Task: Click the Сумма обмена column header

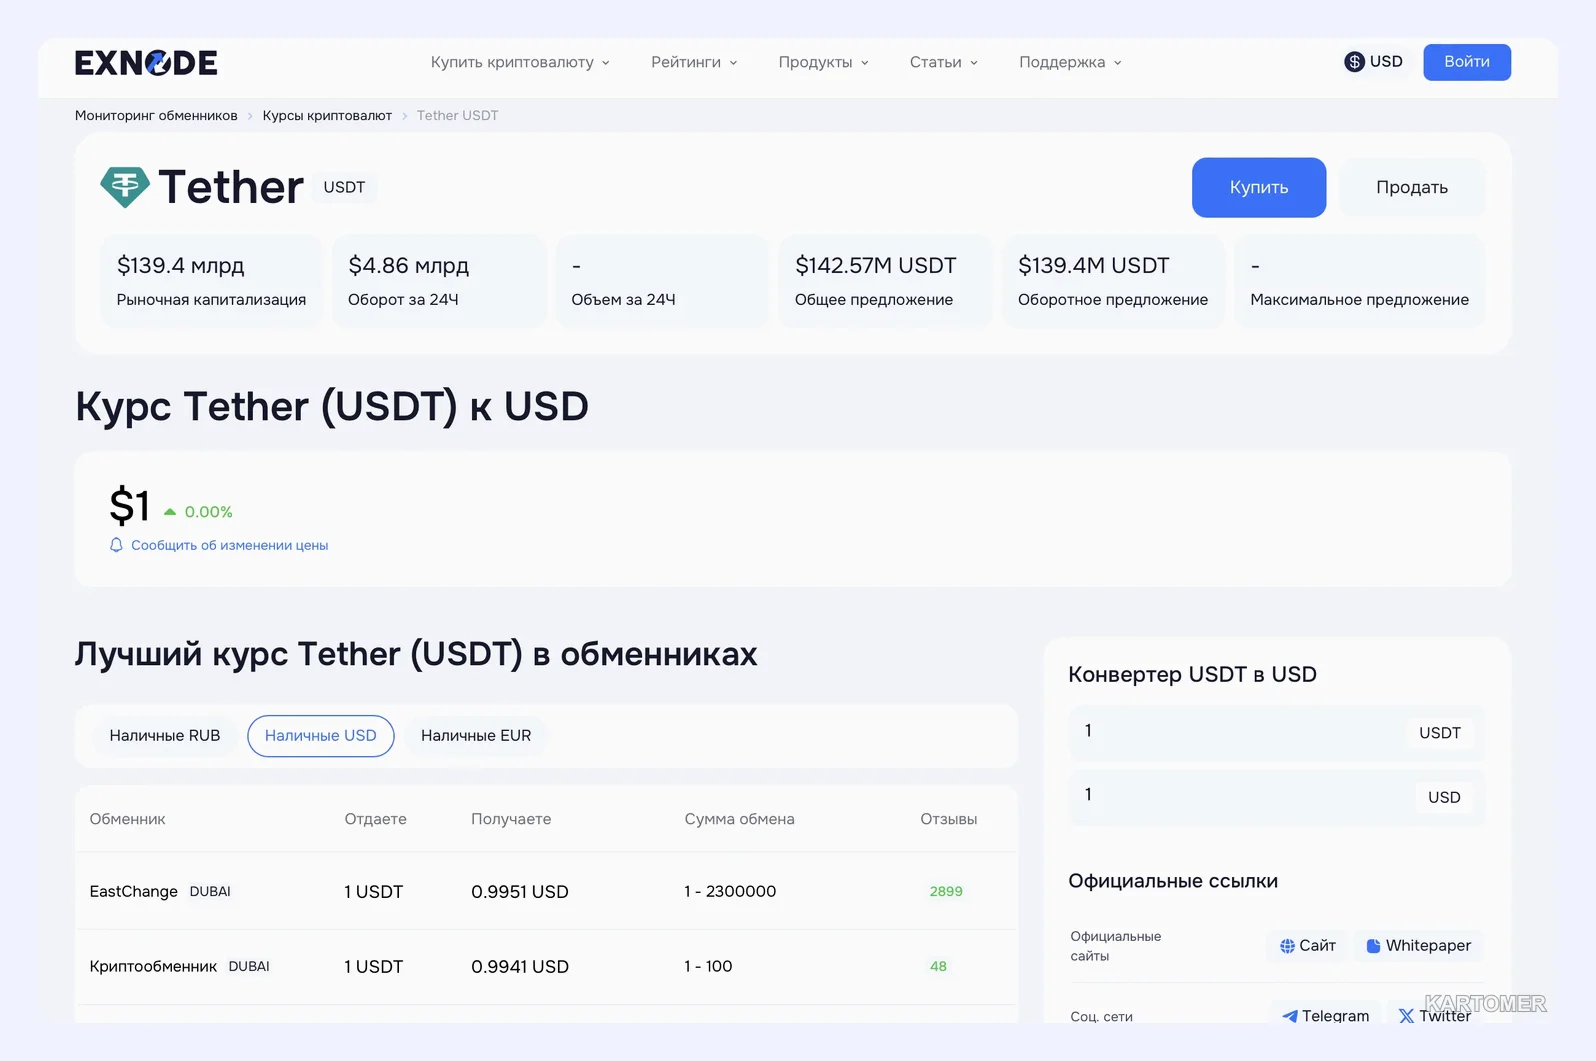Action: coord(740,819)
